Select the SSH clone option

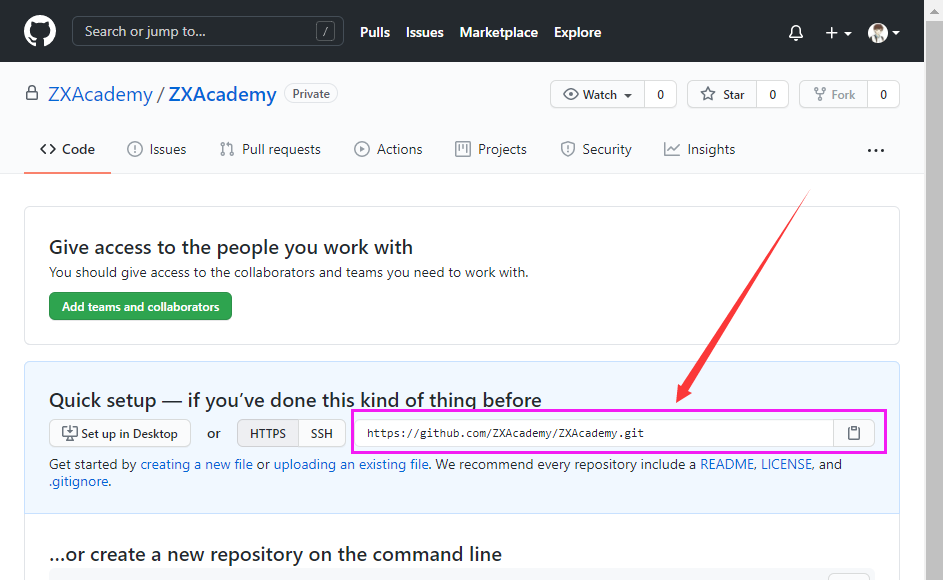pos(322,433)
